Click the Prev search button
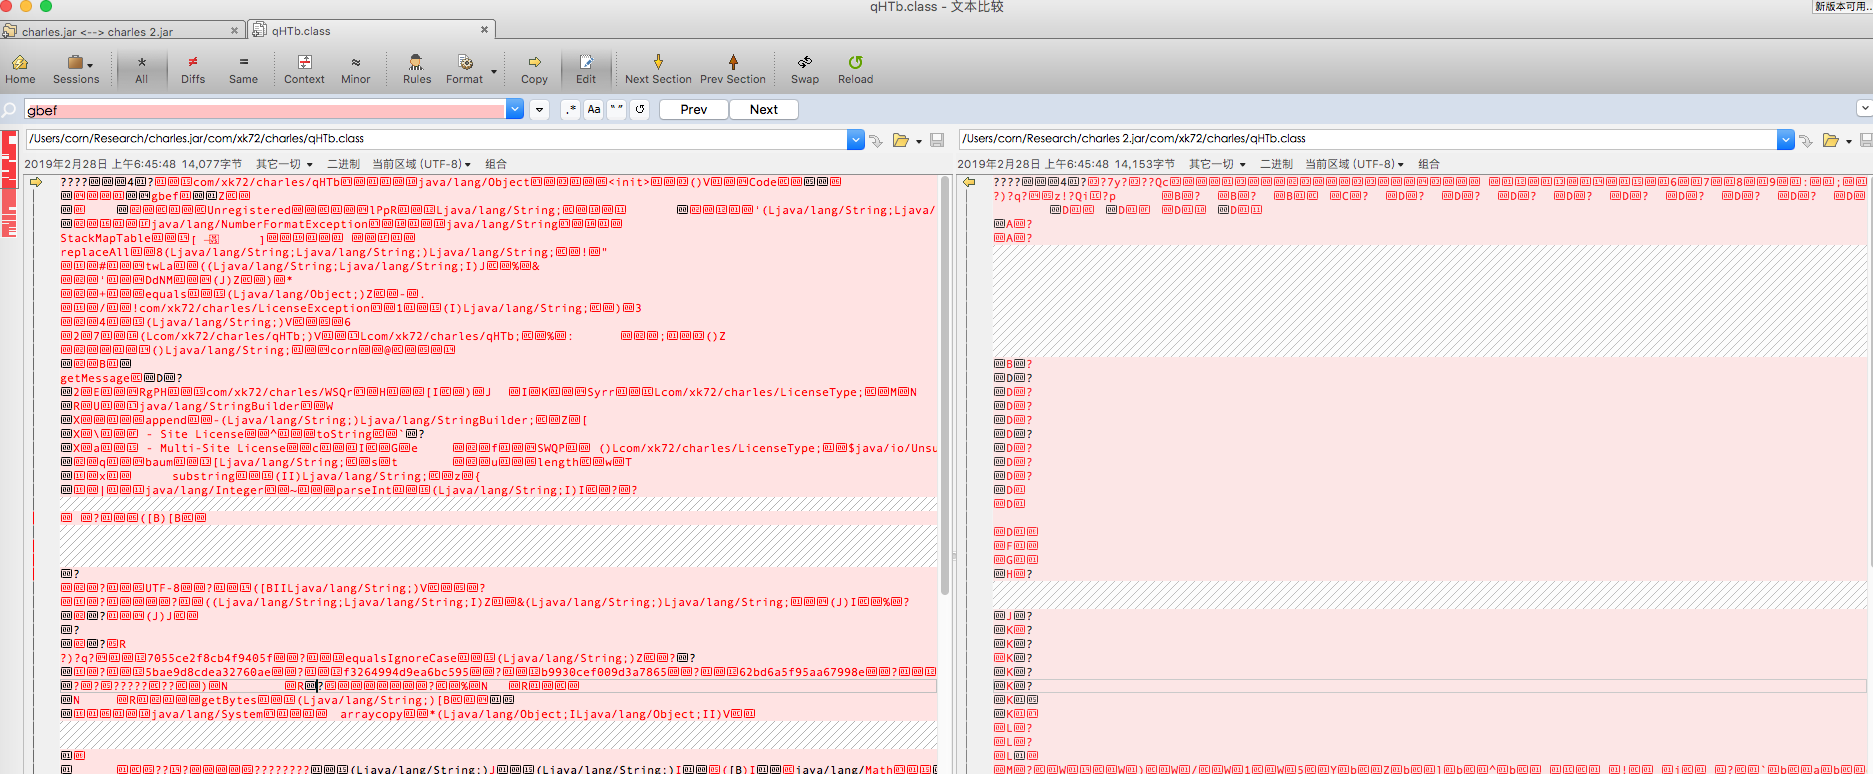The image size is (1873, 774). pos(694,110)
